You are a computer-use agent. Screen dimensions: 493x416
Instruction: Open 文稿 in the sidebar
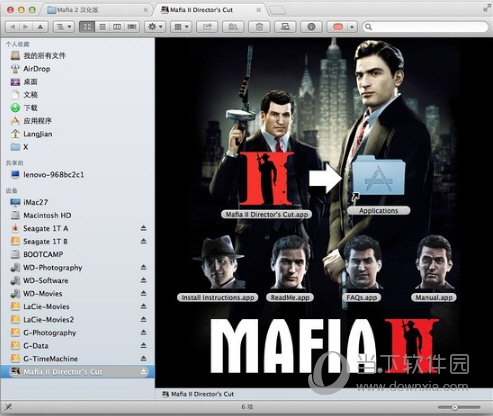pyautogui.click(x=30, y=95)
